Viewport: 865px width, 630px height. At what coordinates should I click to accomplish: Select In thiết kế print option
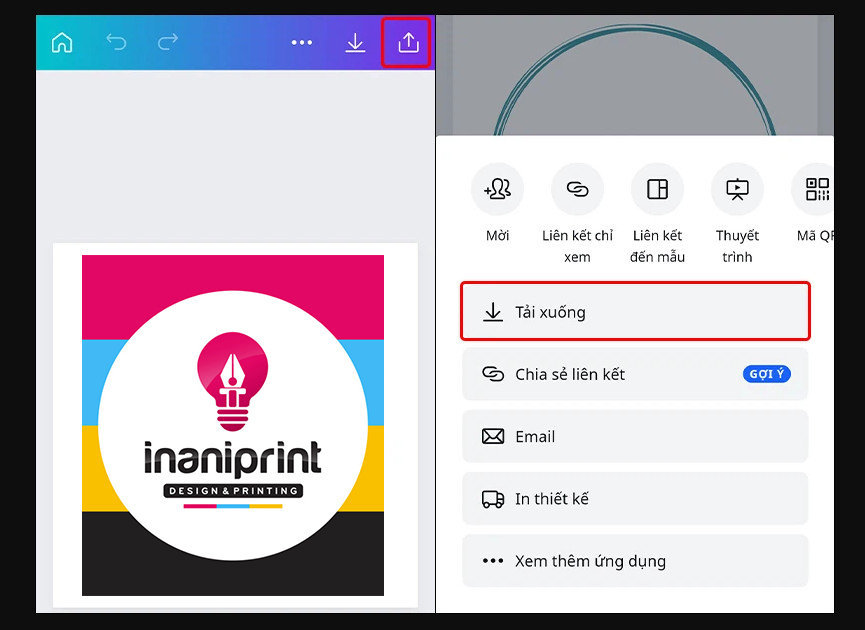(x=635, y=499)
